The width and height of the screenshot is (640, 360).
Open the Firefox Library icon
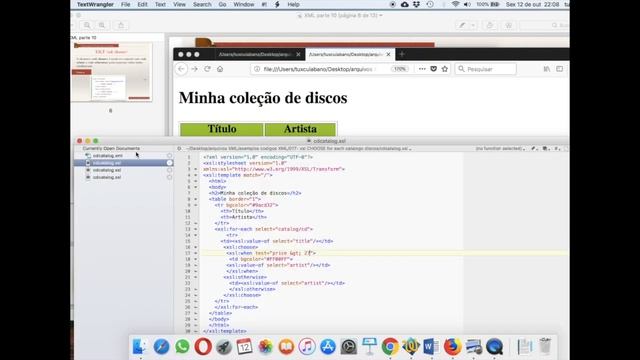point(547,69)
